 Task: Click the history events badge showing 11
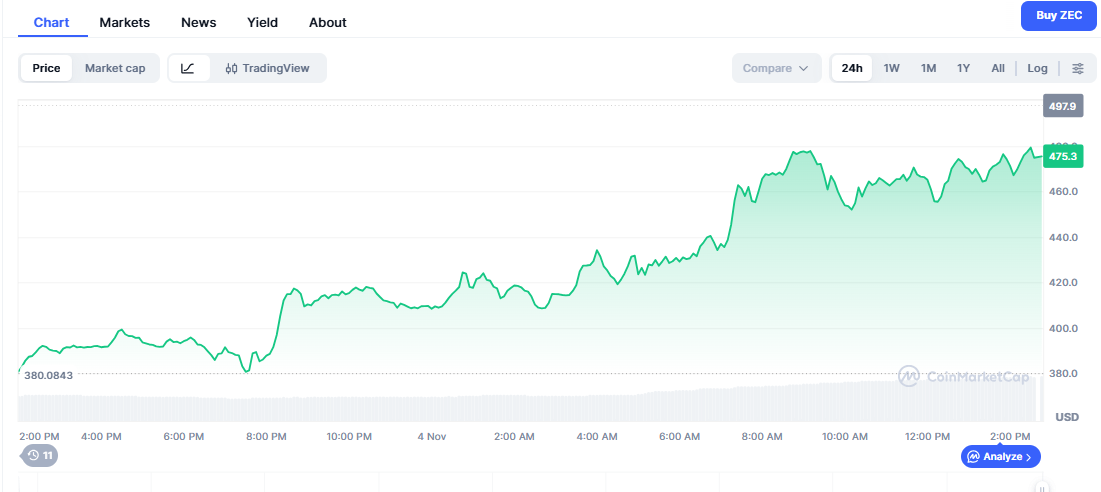pos(40,455)
